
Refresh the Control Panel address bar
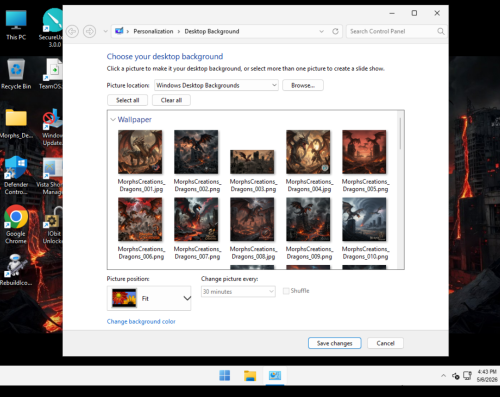[x=335, y=31]
